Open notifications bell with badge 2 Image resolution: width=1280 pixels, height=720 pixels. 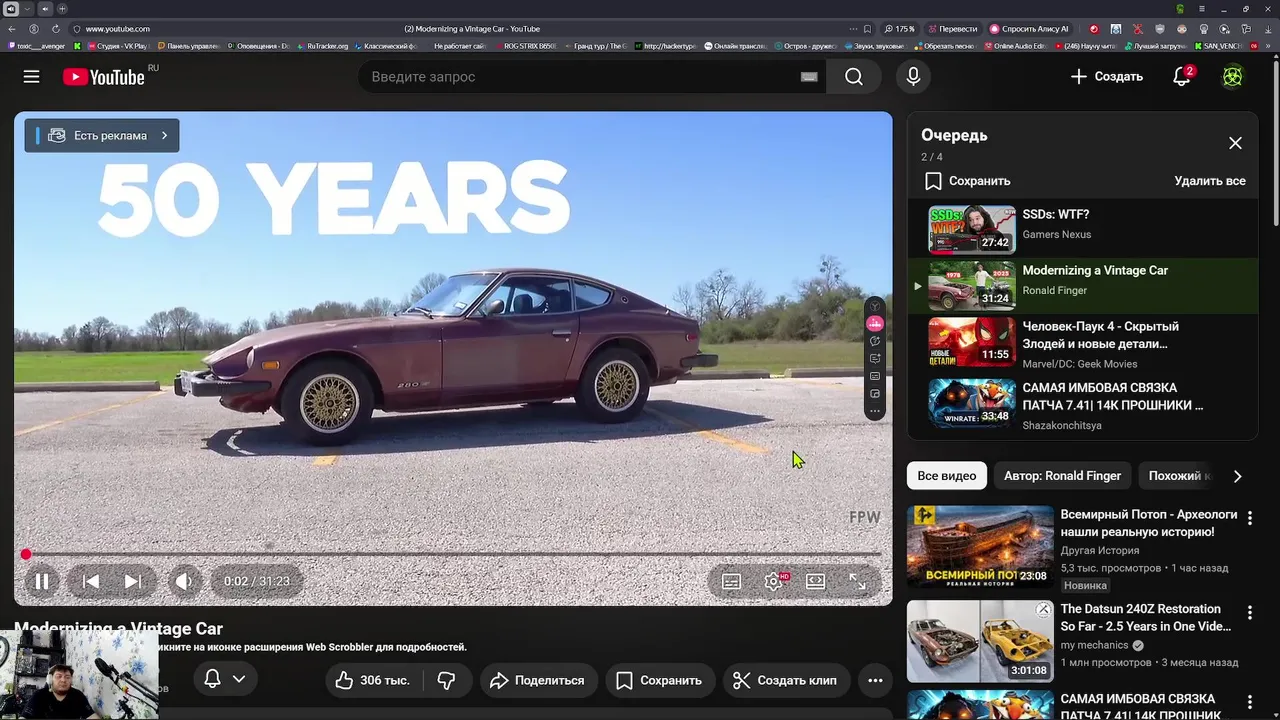click(x=1182, y=77)
